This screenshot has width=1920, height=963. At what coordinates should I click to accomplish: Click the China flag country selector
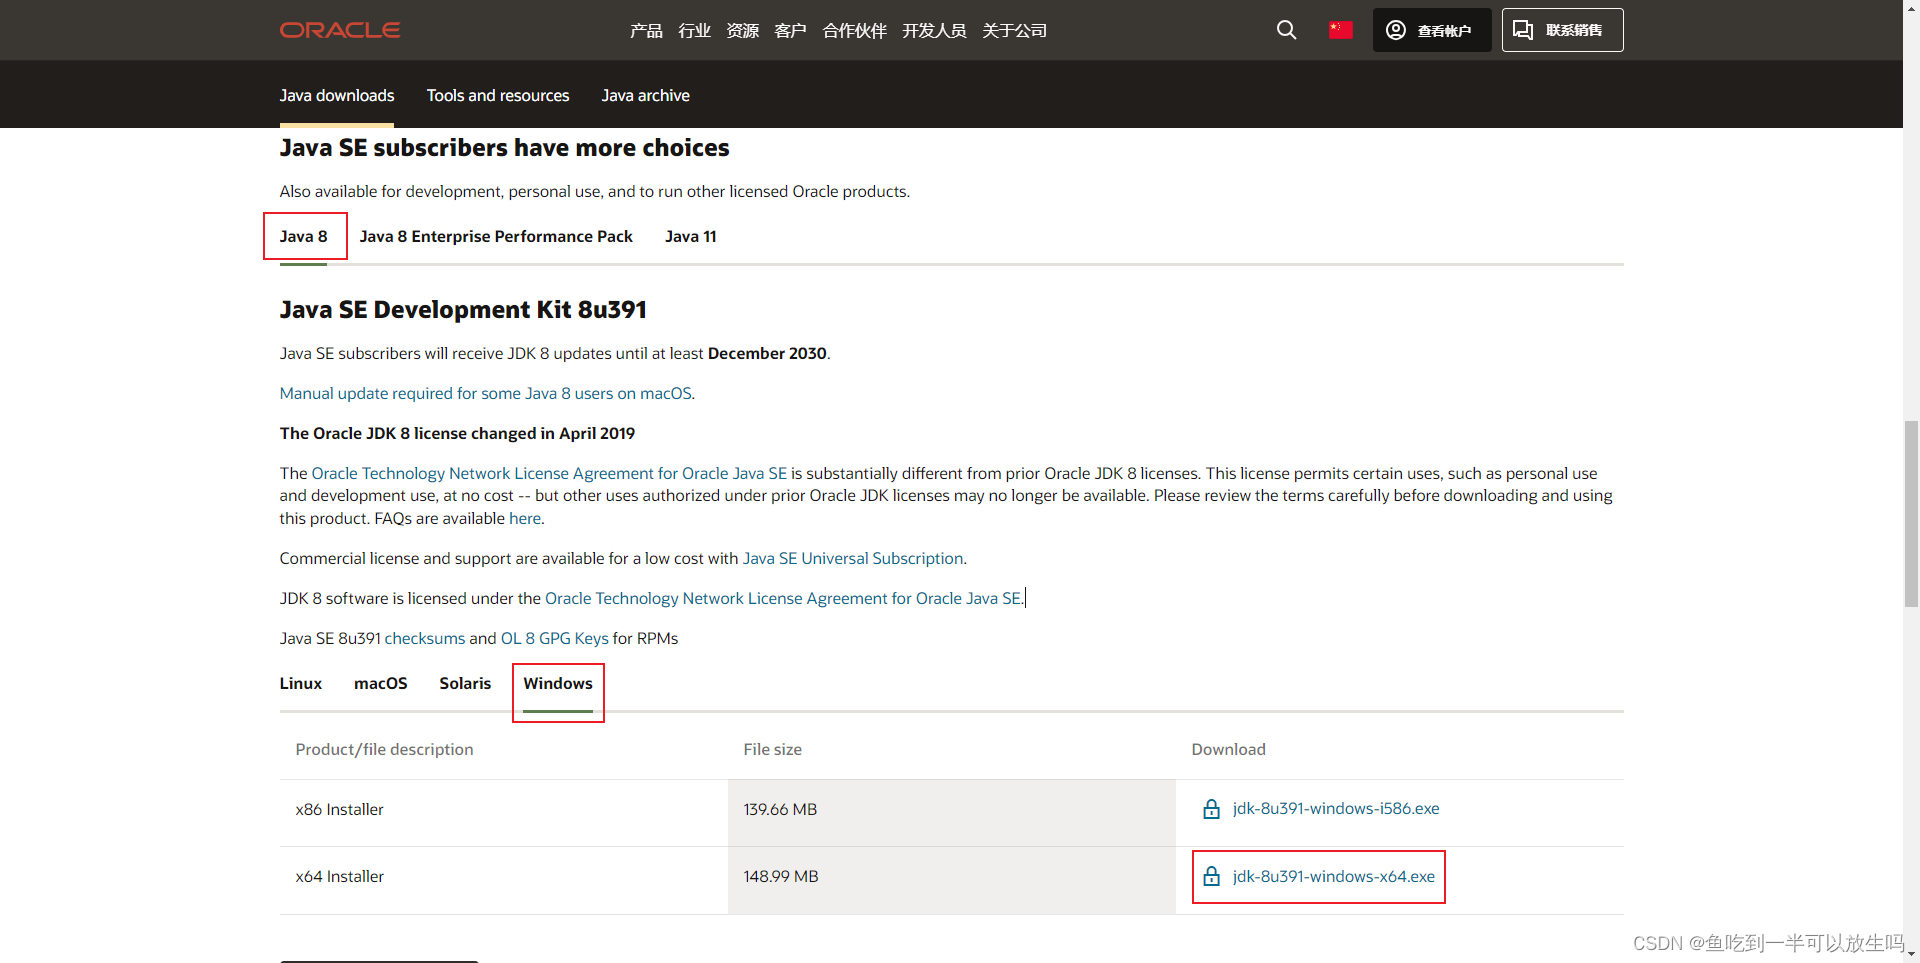[1340, 30]
